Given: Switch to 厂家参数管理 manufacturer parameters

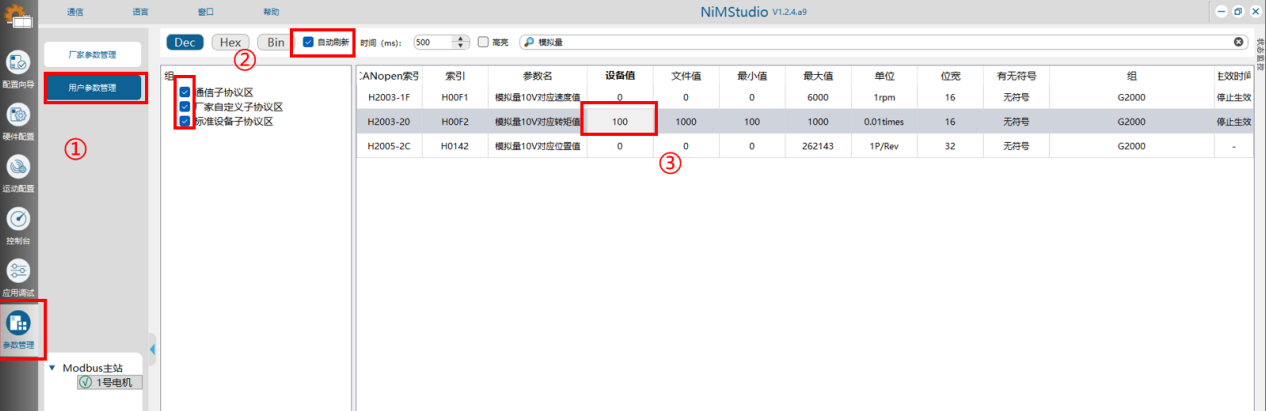Looking at the screenshot, I should pos(92,54).
